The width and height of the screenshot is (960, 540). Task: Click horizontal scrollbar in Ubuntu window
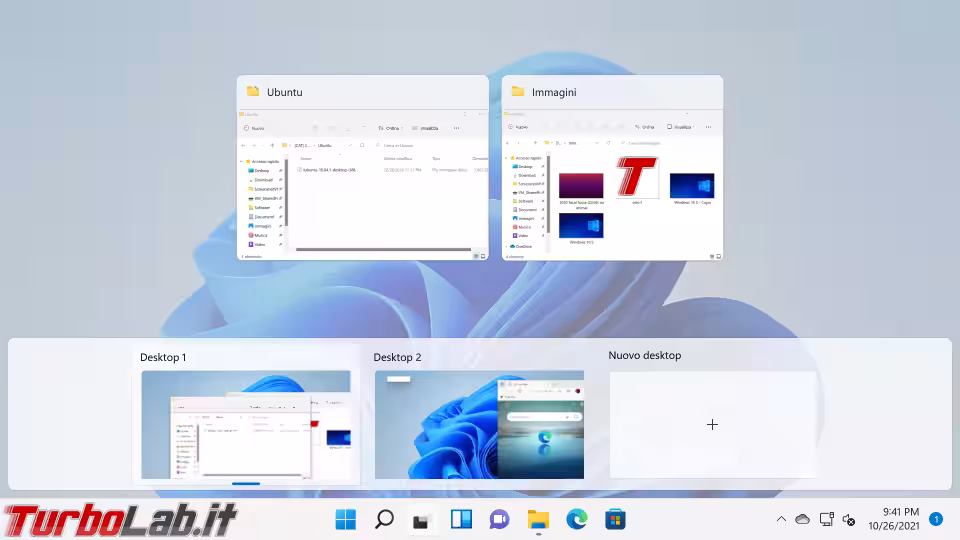click(x=383, y=249)
